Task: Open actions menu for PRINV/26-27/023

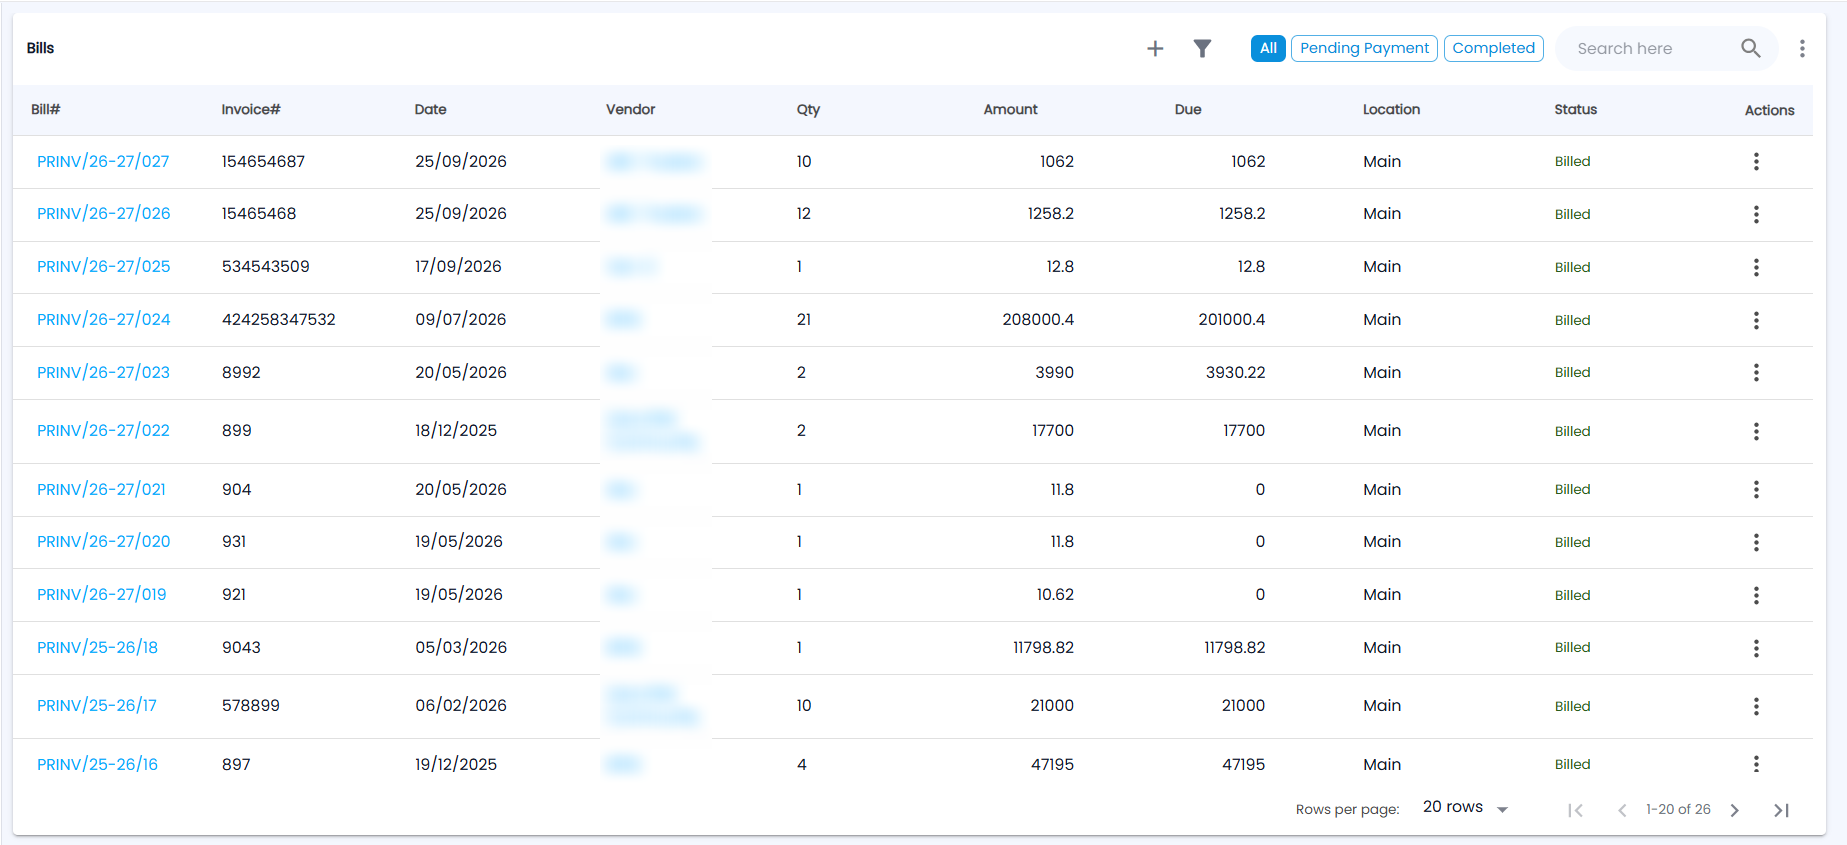Action: (1756, 372)
